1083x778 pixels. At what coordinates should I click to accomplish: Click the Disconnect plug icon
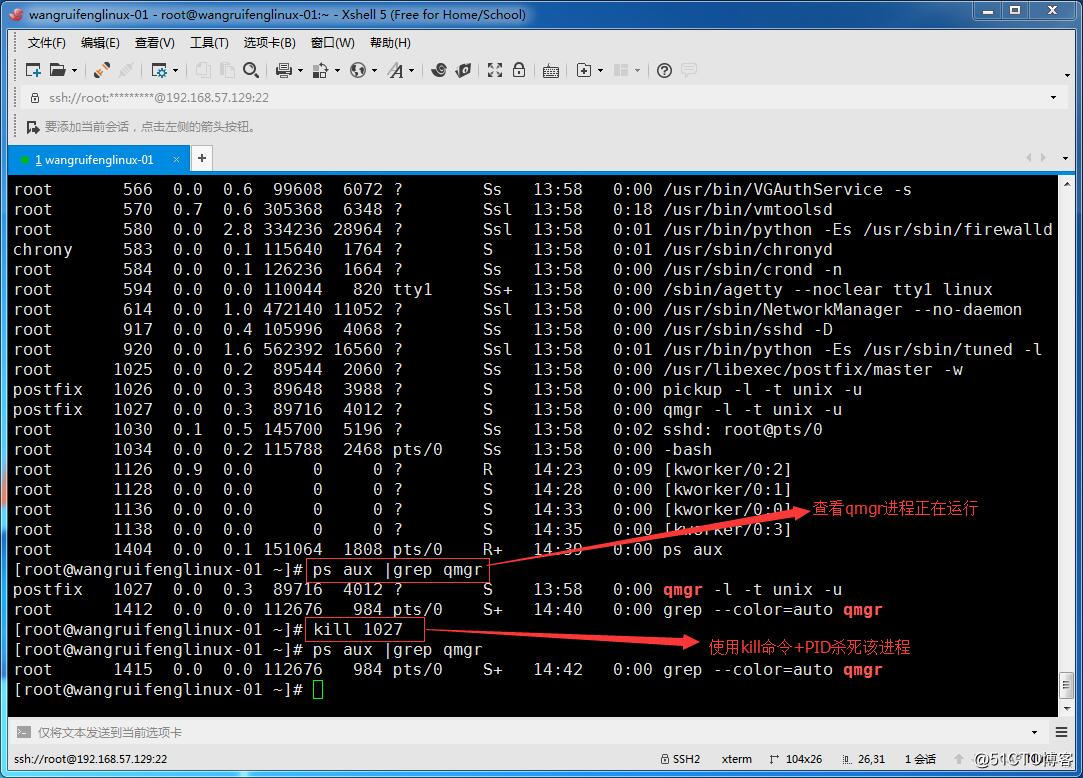[126, 70]
